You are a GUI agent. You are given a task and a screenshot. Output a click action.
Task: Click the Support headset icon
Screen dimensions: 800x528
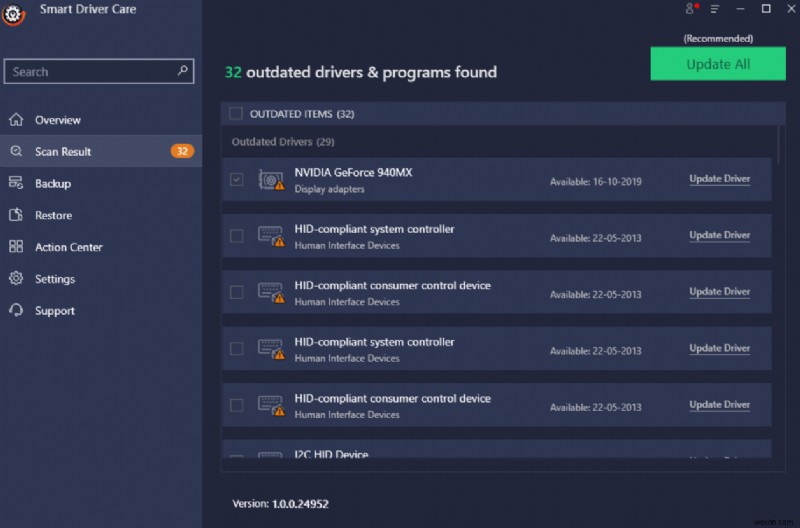(16, 310)
